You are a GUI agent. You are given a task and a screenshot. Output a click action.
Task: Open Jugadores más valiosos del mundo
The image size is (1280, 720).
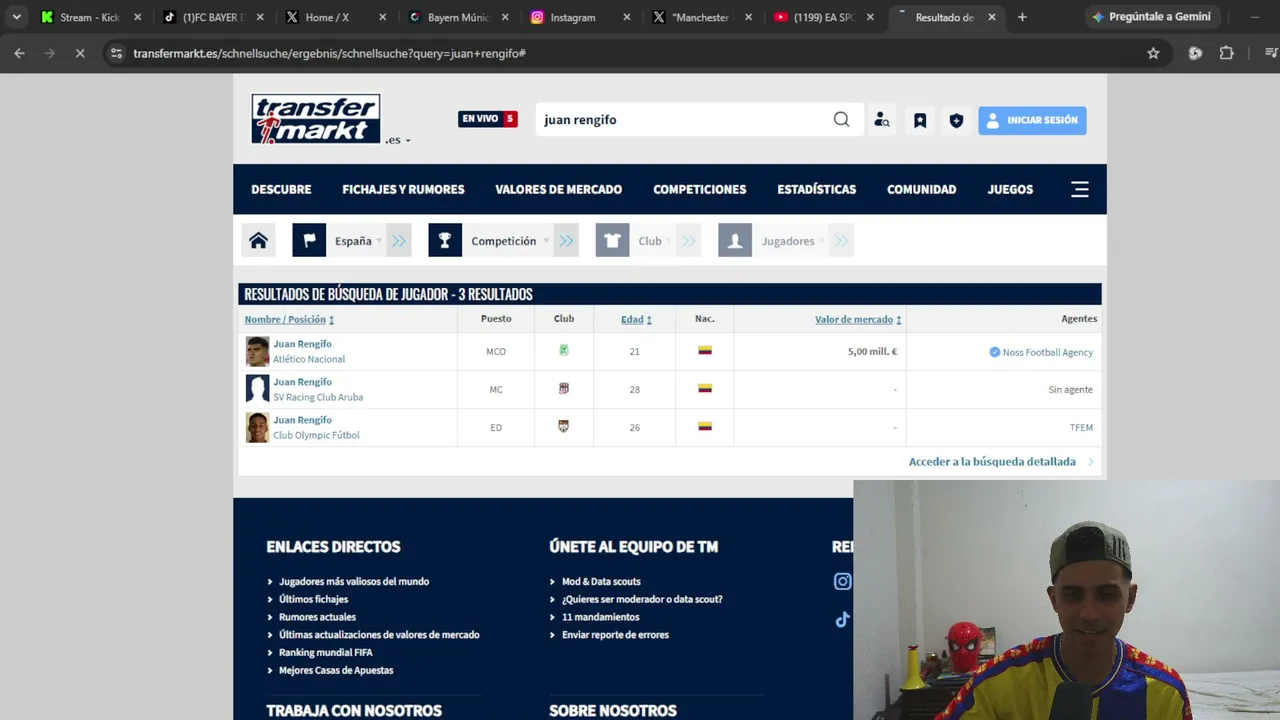354,581
